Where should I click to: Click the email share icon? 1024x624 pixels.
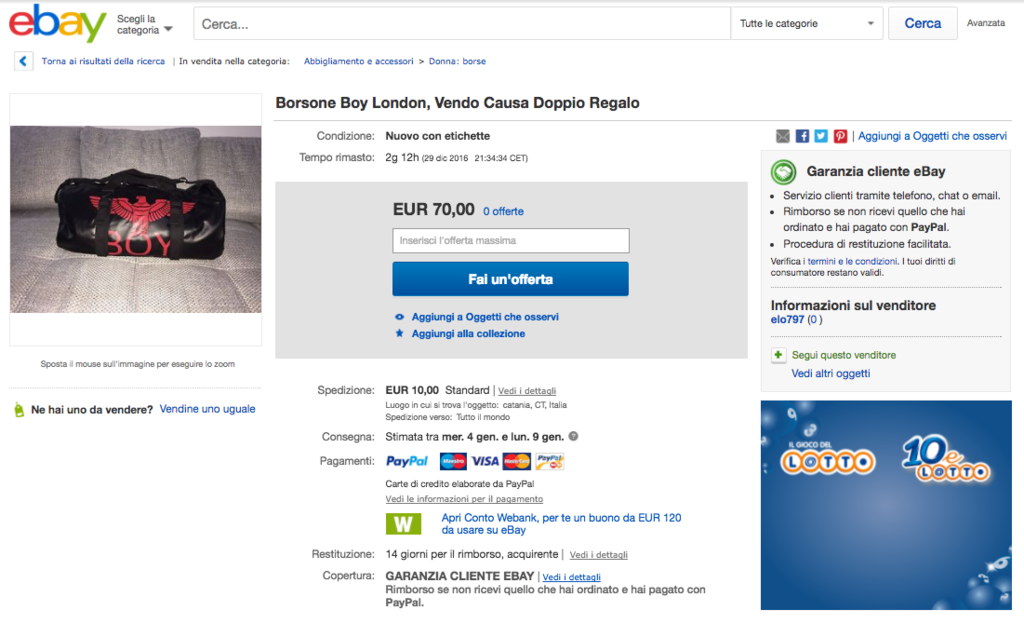pyautogui.click(x=783, y=136)
